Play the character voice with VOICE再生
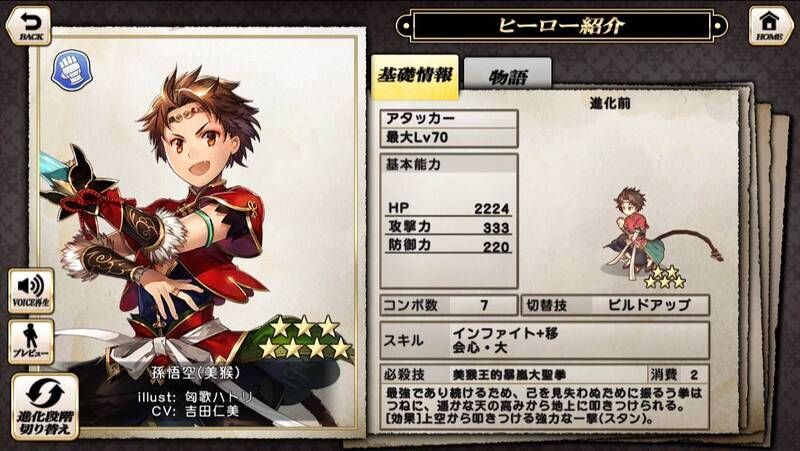The width and height of the screenshot is (800, 451). point(31,291)
